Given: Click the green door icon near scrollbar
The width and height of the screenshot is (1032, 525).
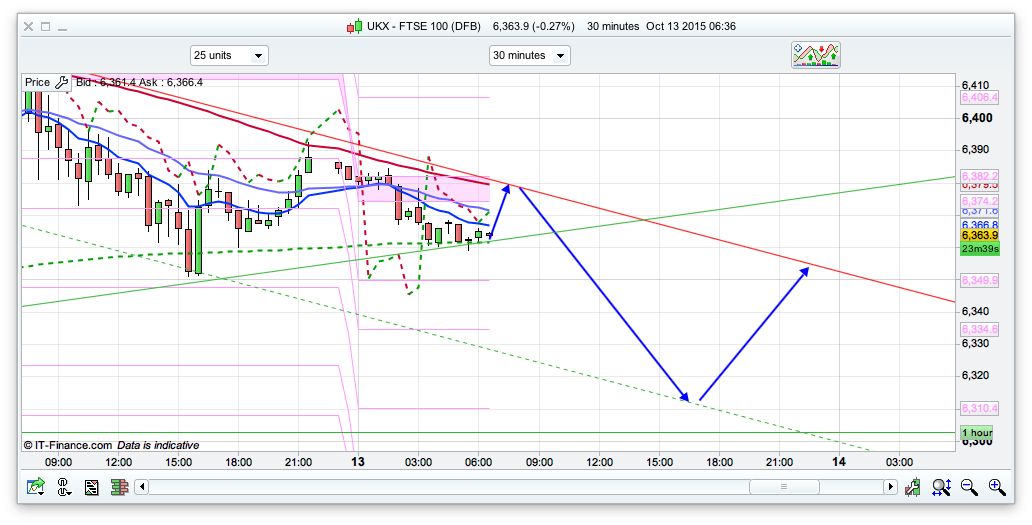Looking at the screenshot, I should (912, 487).
